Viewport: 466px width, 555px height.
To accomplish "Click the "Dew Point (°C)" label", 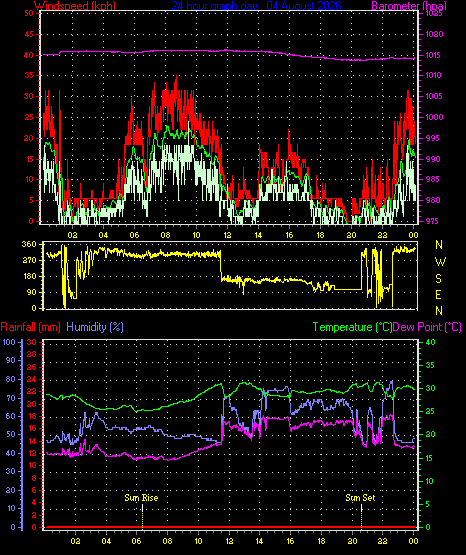I will point(427,327).
